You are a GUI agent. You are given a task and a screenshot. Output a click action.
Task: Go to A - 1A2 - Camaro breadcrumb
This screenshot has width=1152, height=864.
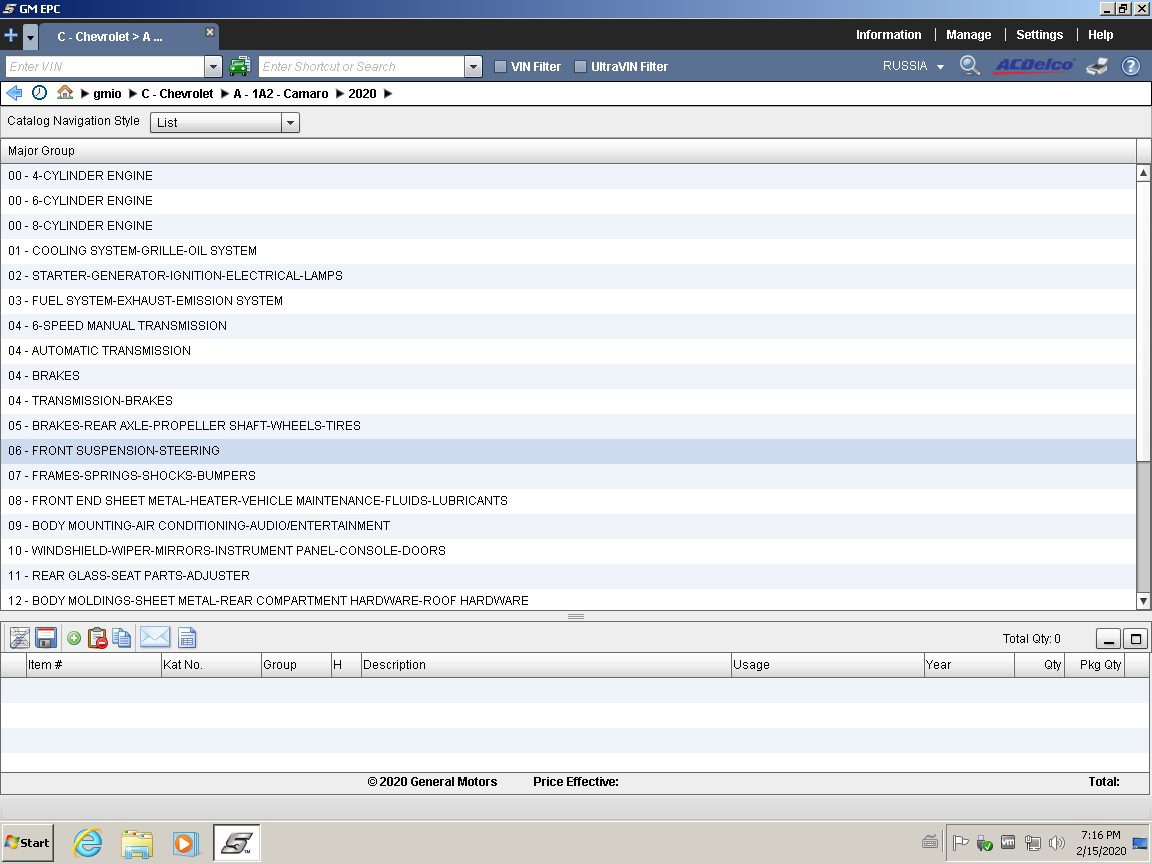point(281,93)
